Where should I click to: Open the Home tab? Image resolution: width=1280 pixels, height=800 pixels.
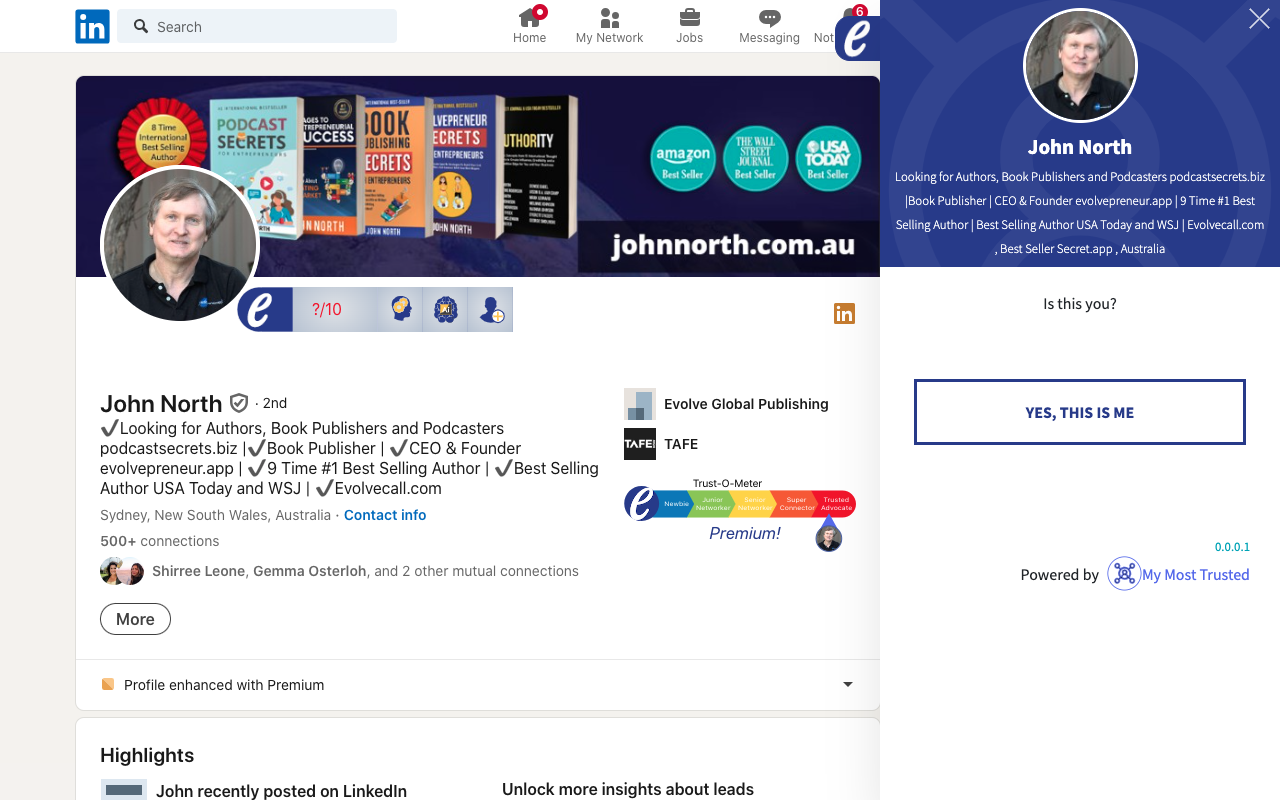pyautogui.click(x=530, y=26)
